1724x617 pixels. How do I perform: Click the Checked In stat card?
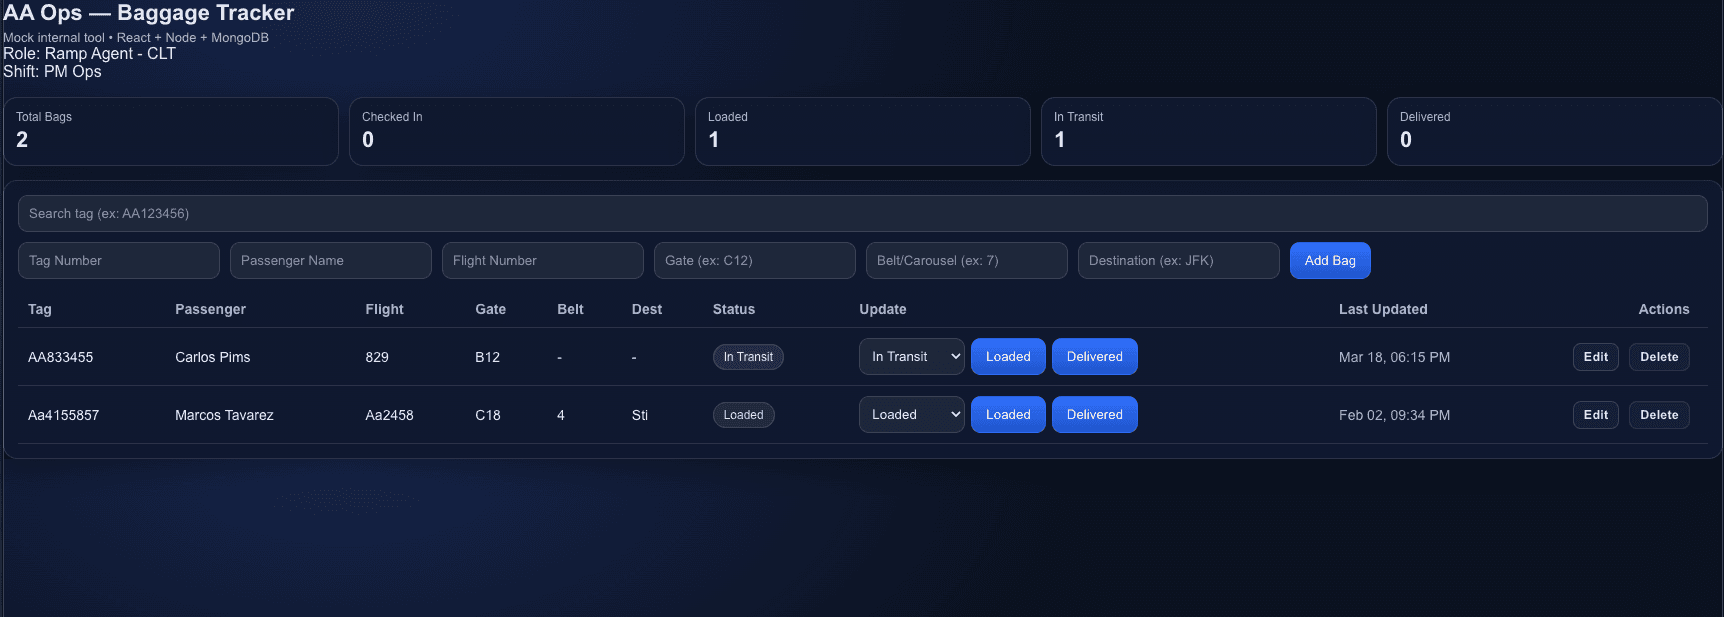tap(517, 131)
